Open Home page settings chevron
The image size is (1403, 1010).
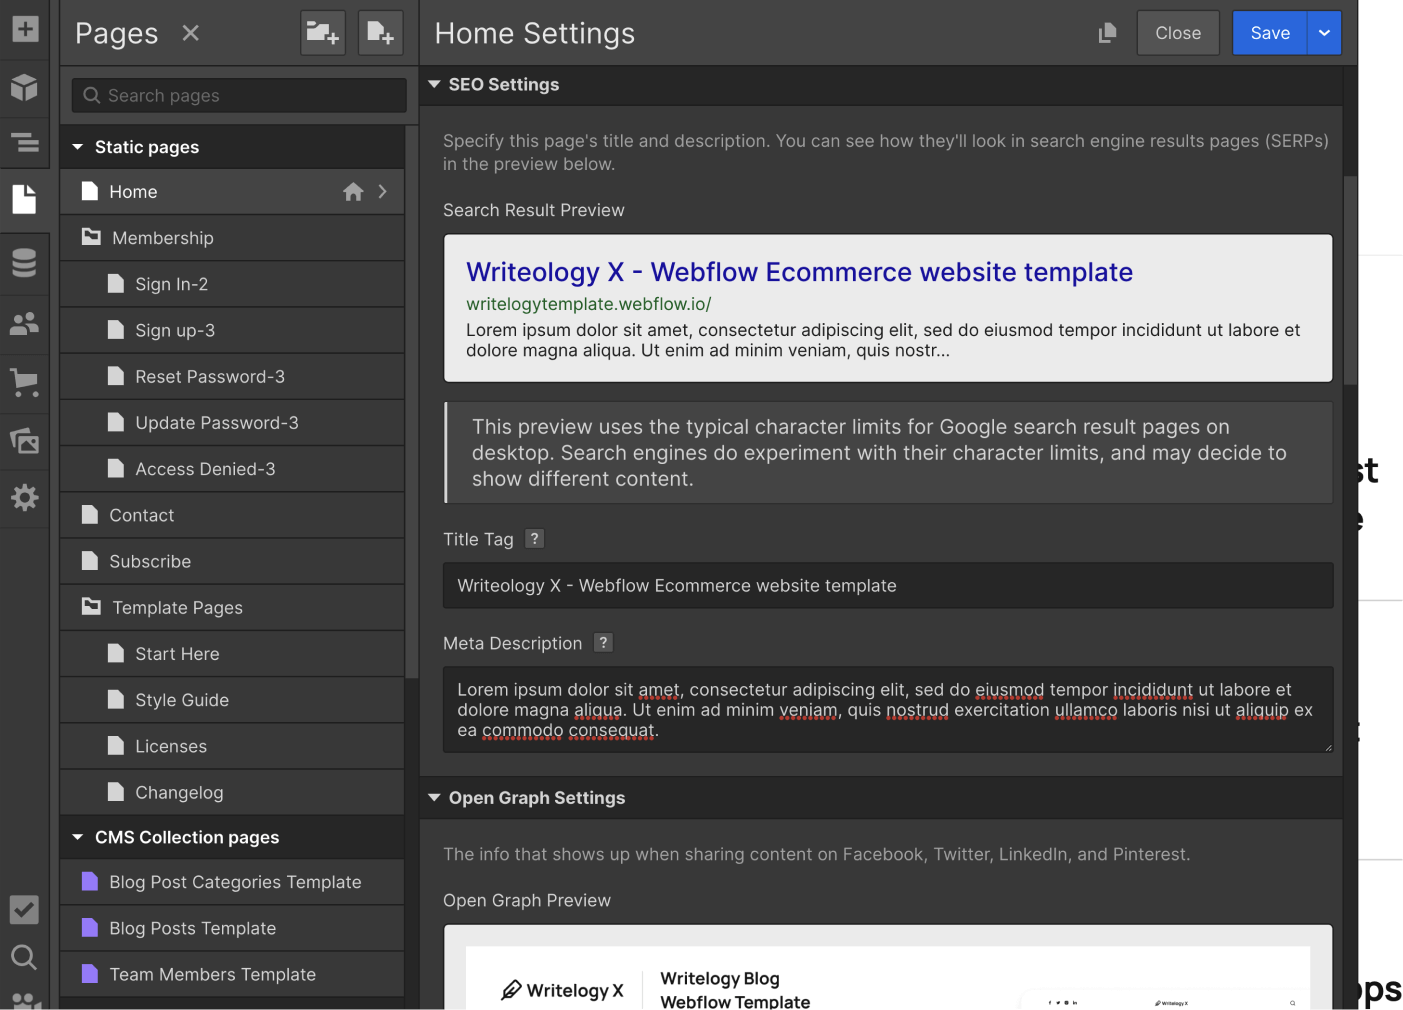coord(383,191)
